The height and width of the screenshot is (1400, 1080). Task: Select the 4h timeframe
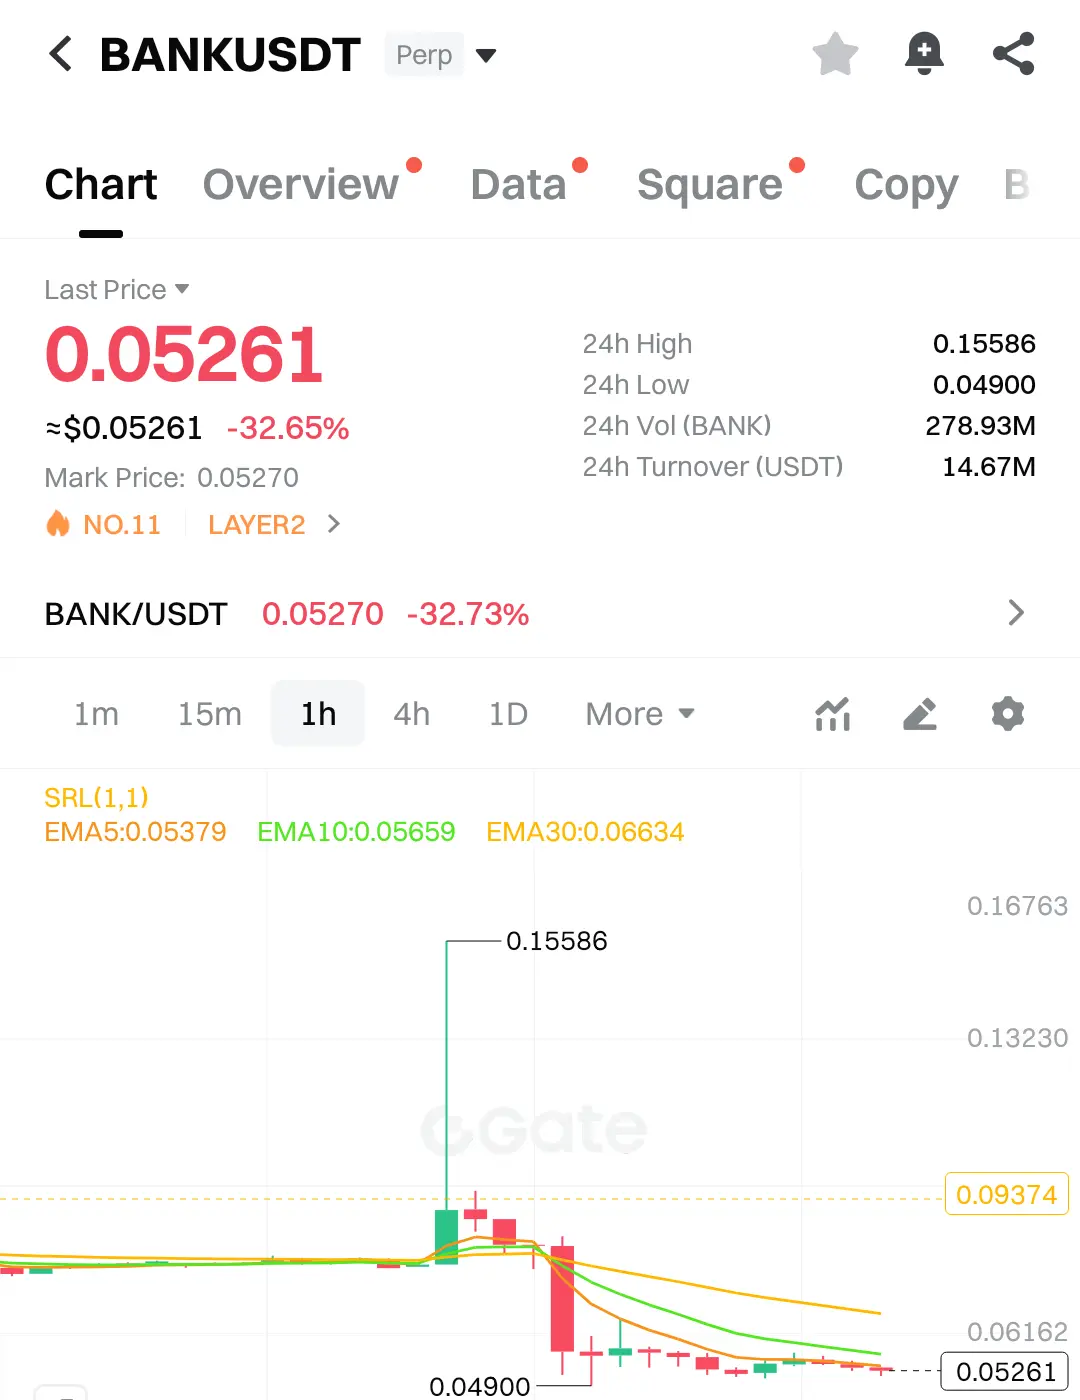(411, 714)
